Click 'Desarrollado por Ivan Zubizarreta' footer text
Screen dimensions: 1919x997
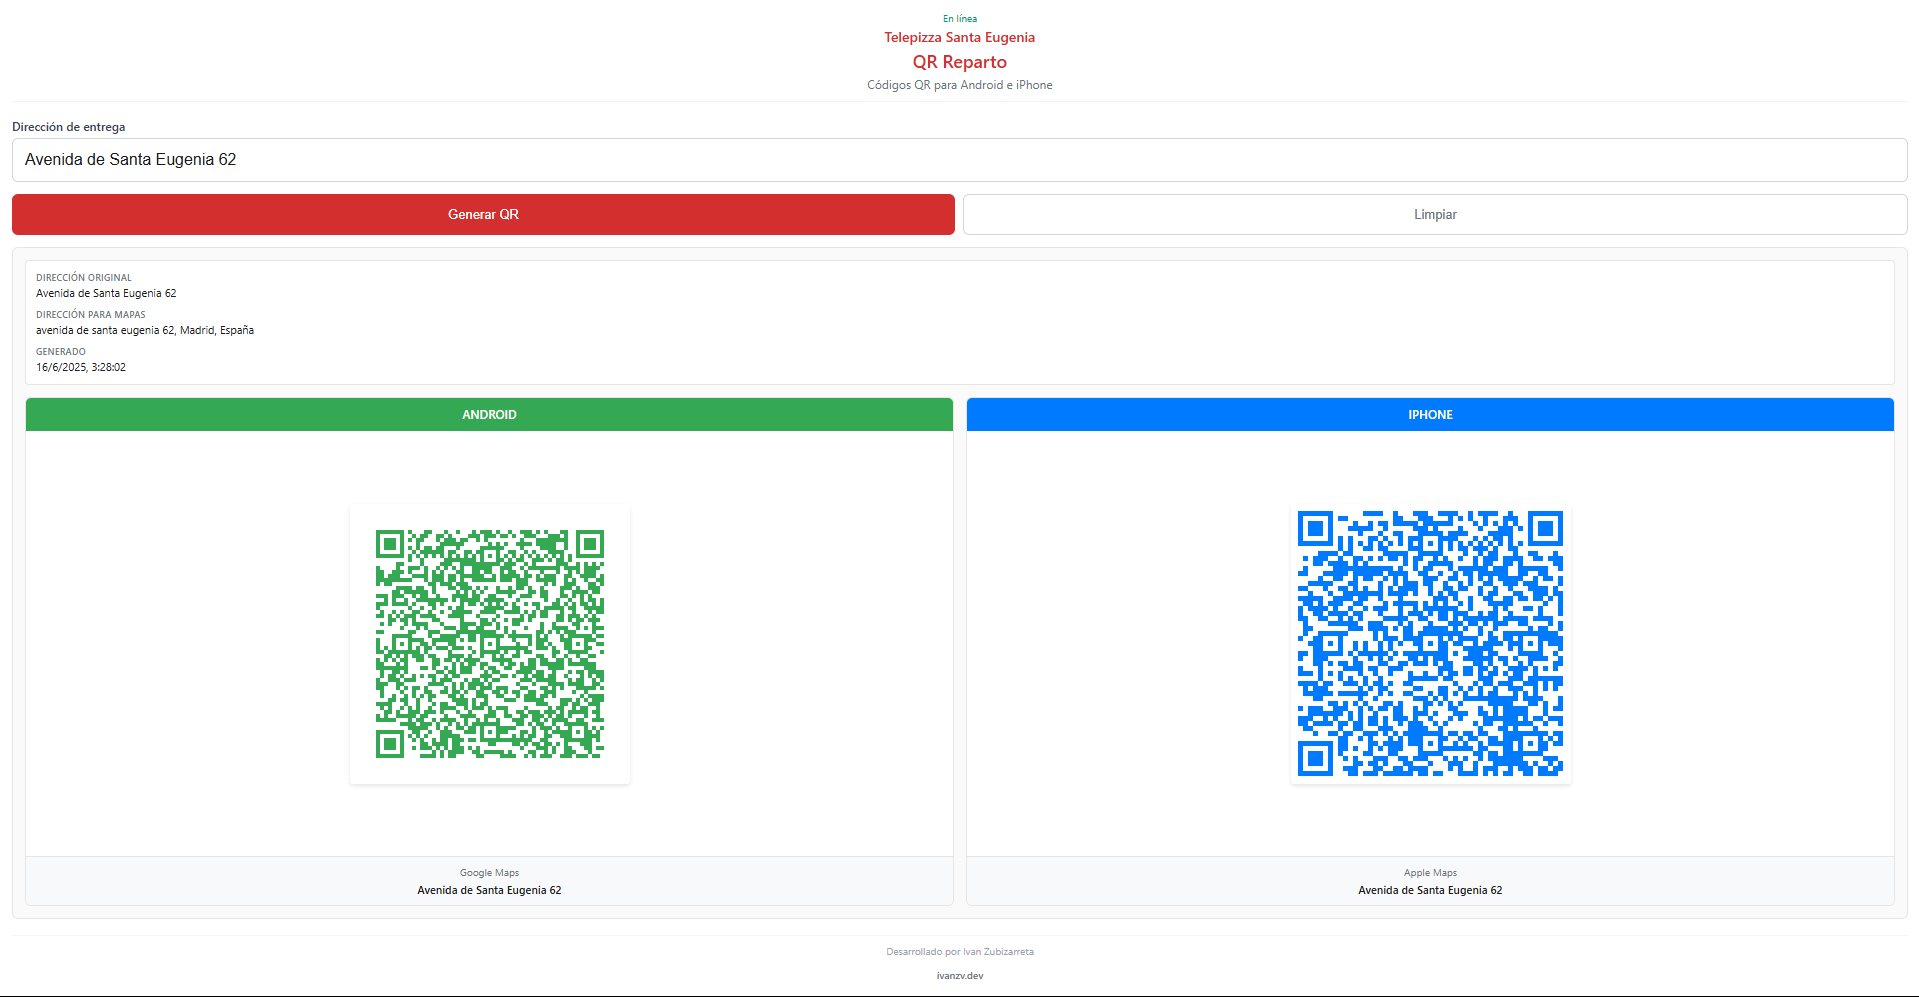coord(960,951)
